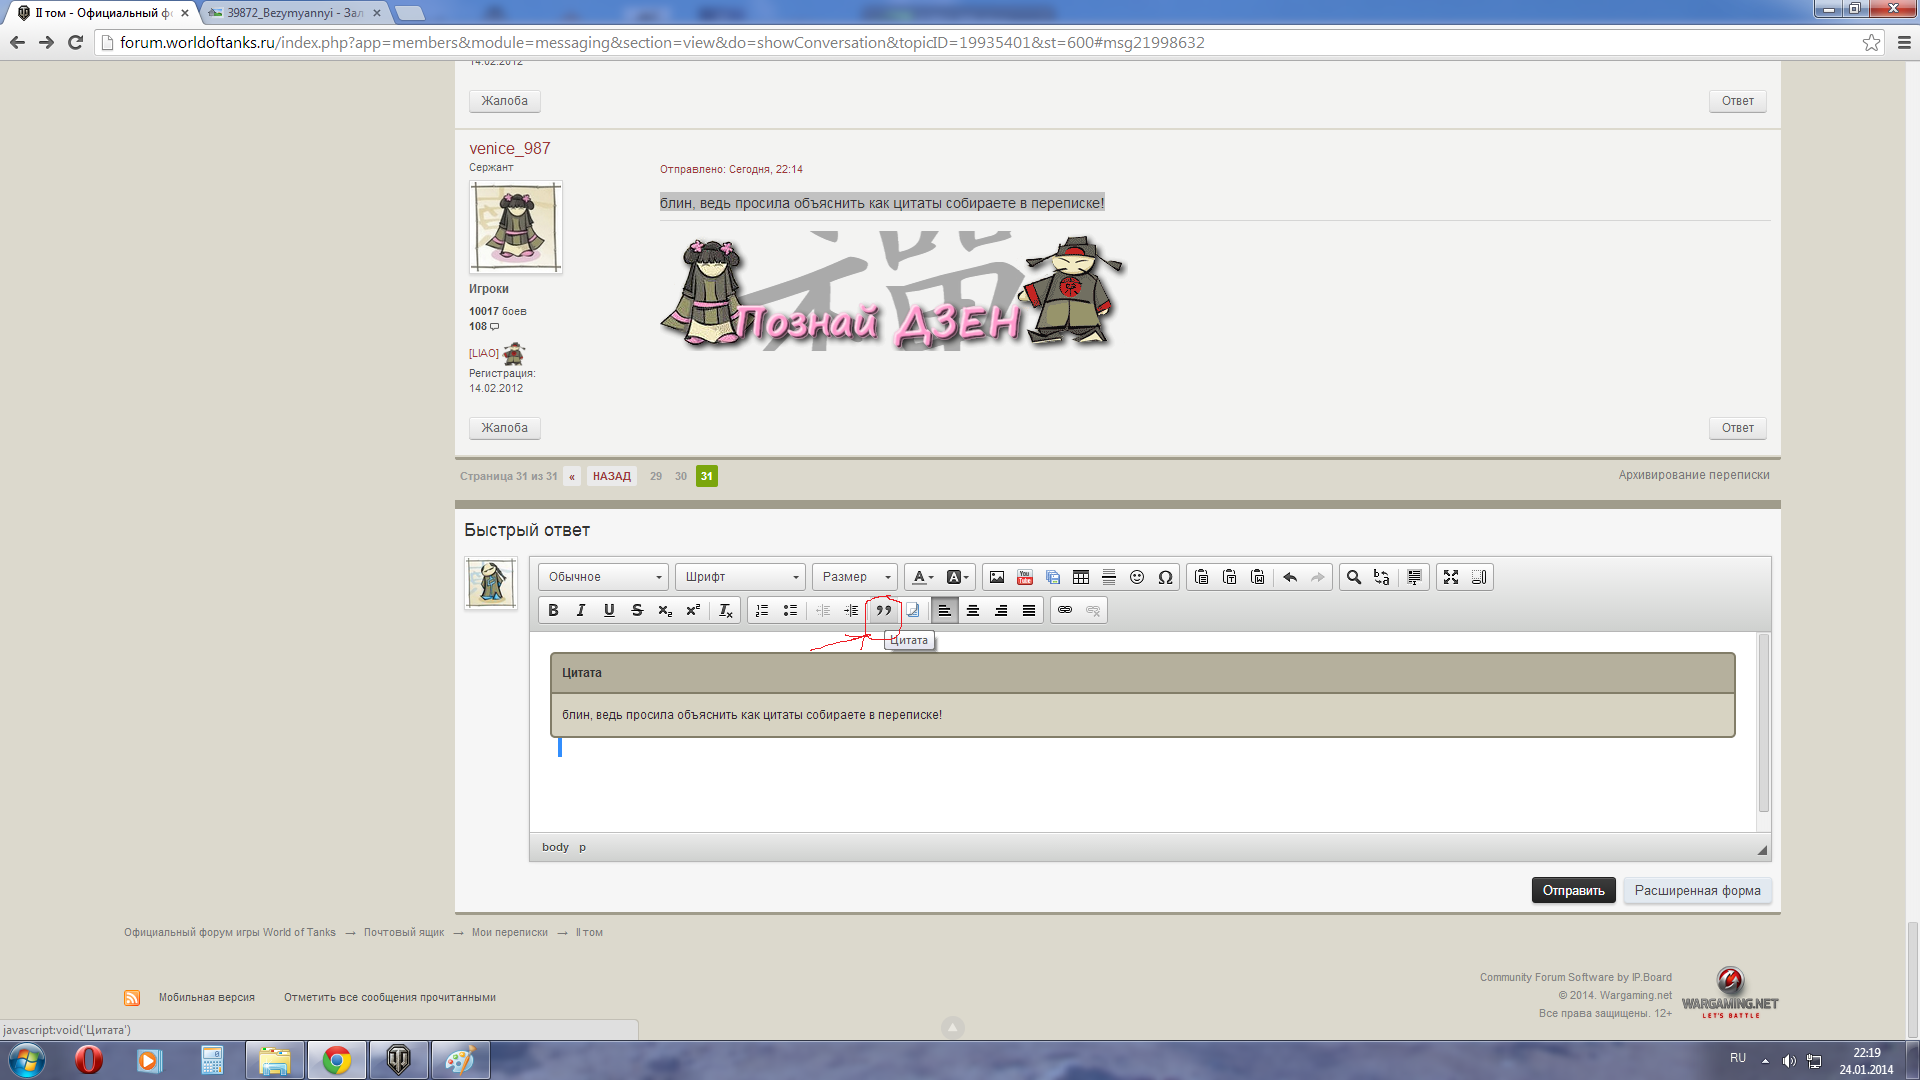The image size is (1920, 1080).
Task: Click 'body' element path item
Action: [x=555, y=847]
